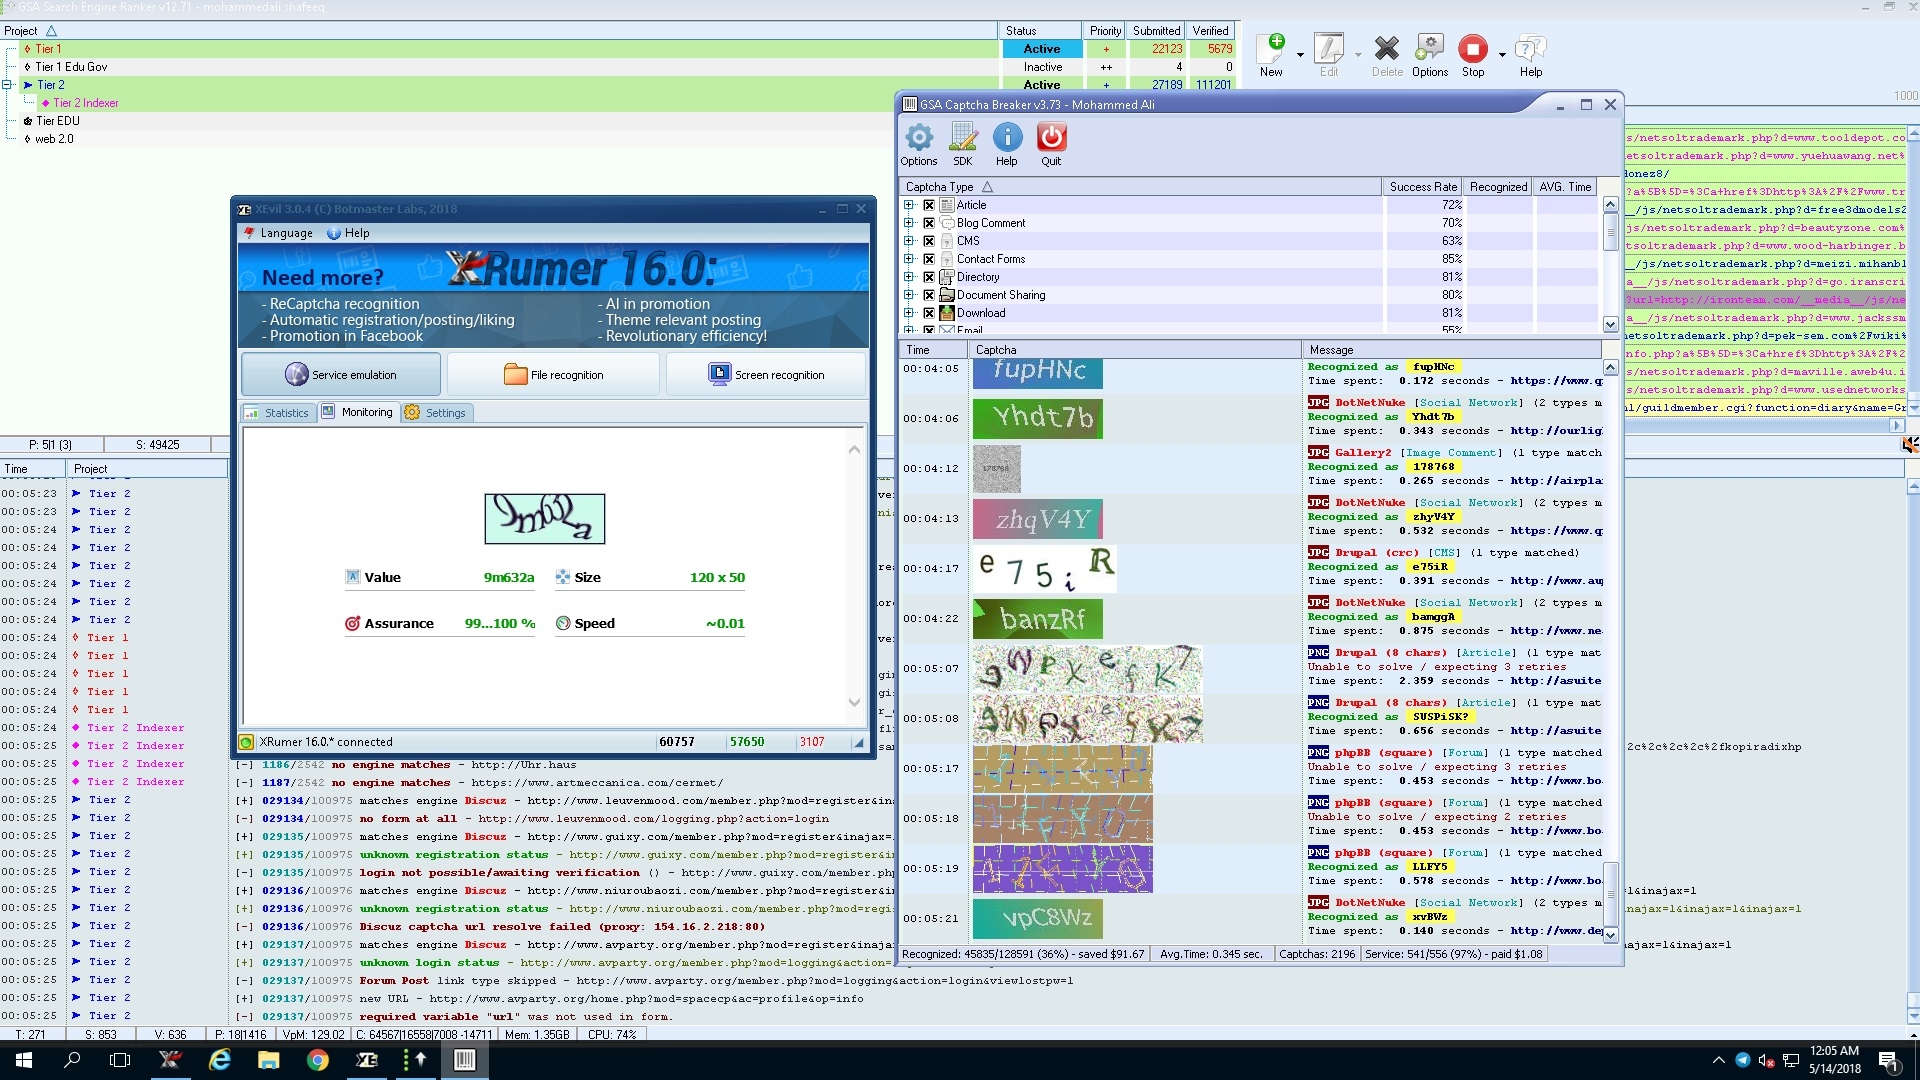Click the captcha type list vertical scrollbar
This screenshot has height=1080, width=1920.
pos(1610,264)
